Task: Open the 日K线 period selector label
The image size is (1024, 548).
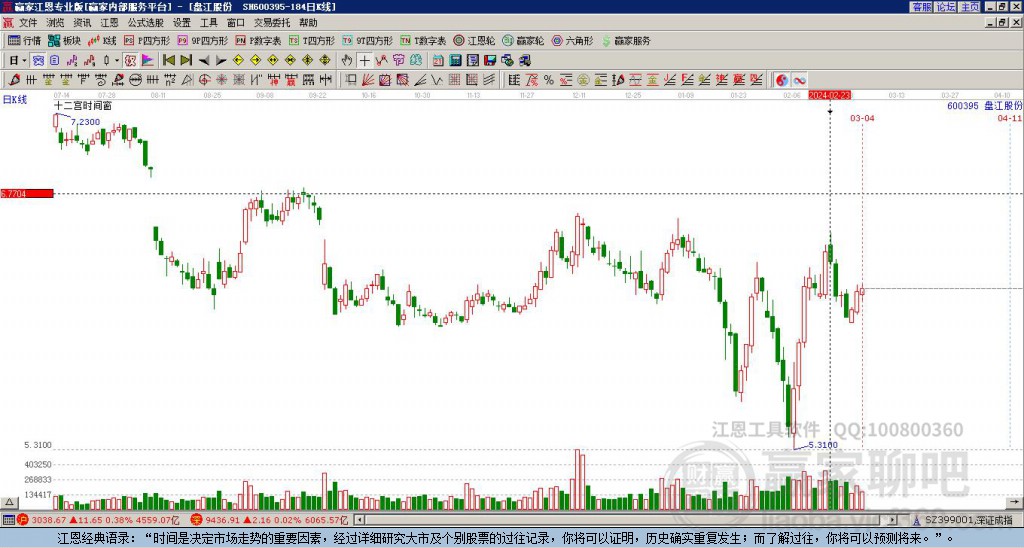Action: tap(15, 99)
